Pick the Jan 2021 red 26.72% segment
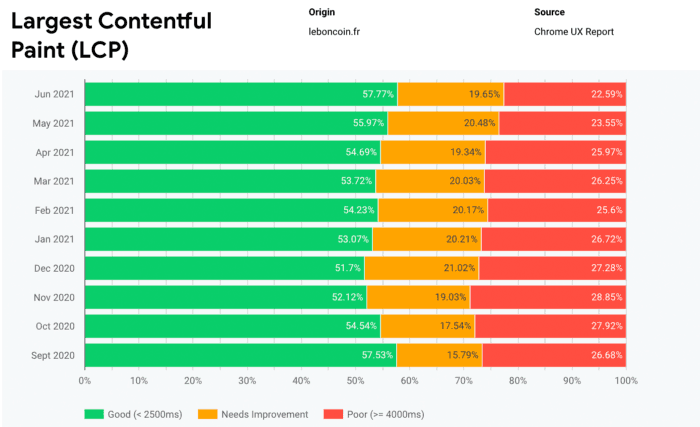 pyautogui.click(x=553, y=239)
